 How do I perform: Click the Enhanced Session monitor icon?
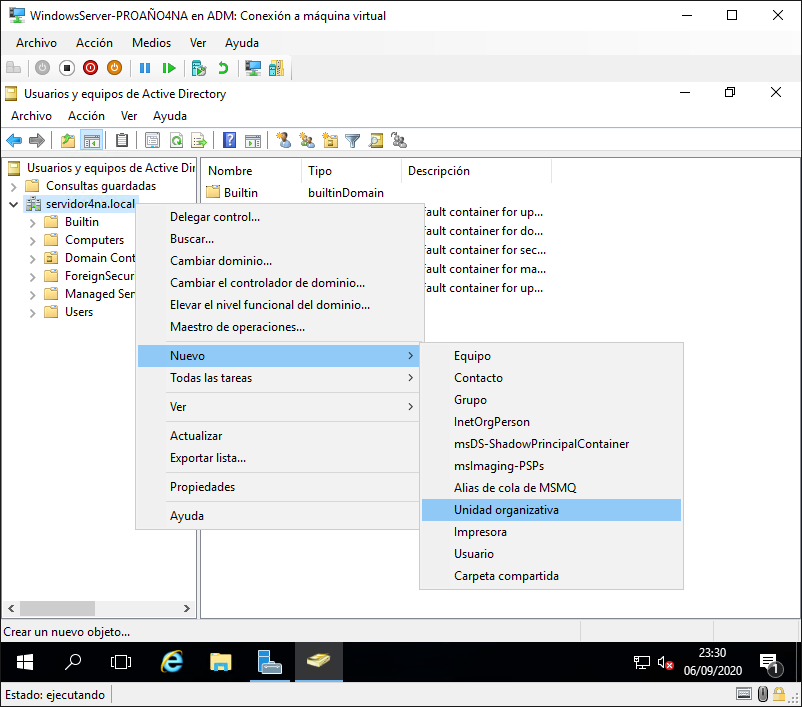coord(253,68)
